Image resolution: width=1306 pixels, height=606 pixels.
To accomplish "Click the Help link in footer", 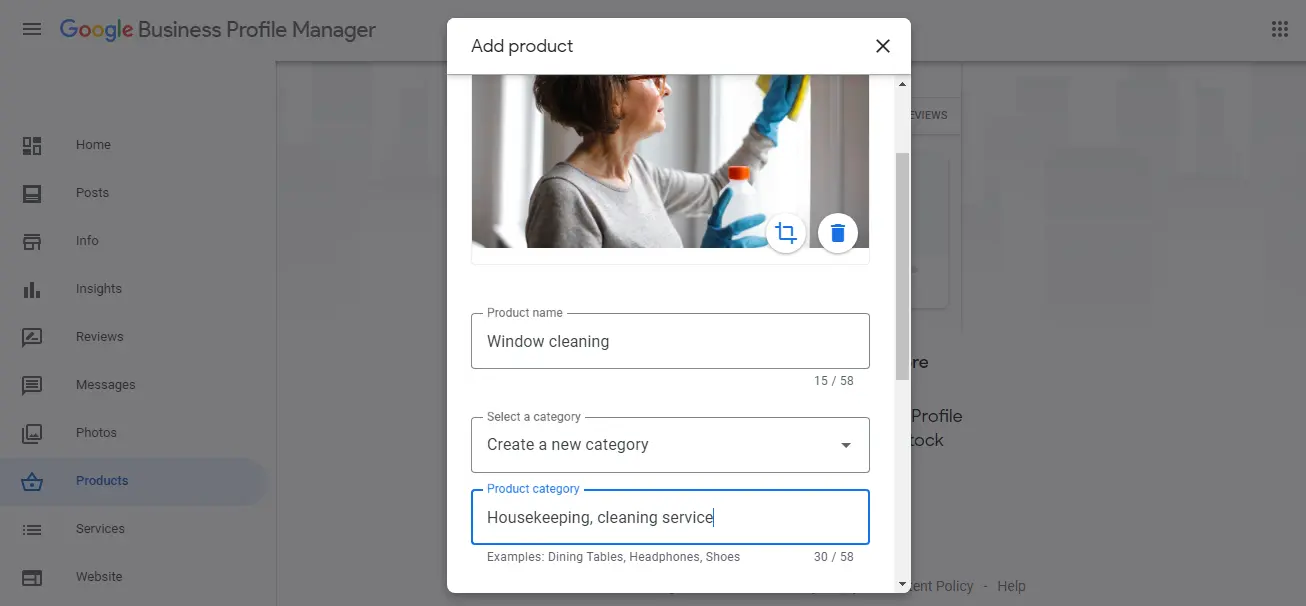I will (1011, 586).
